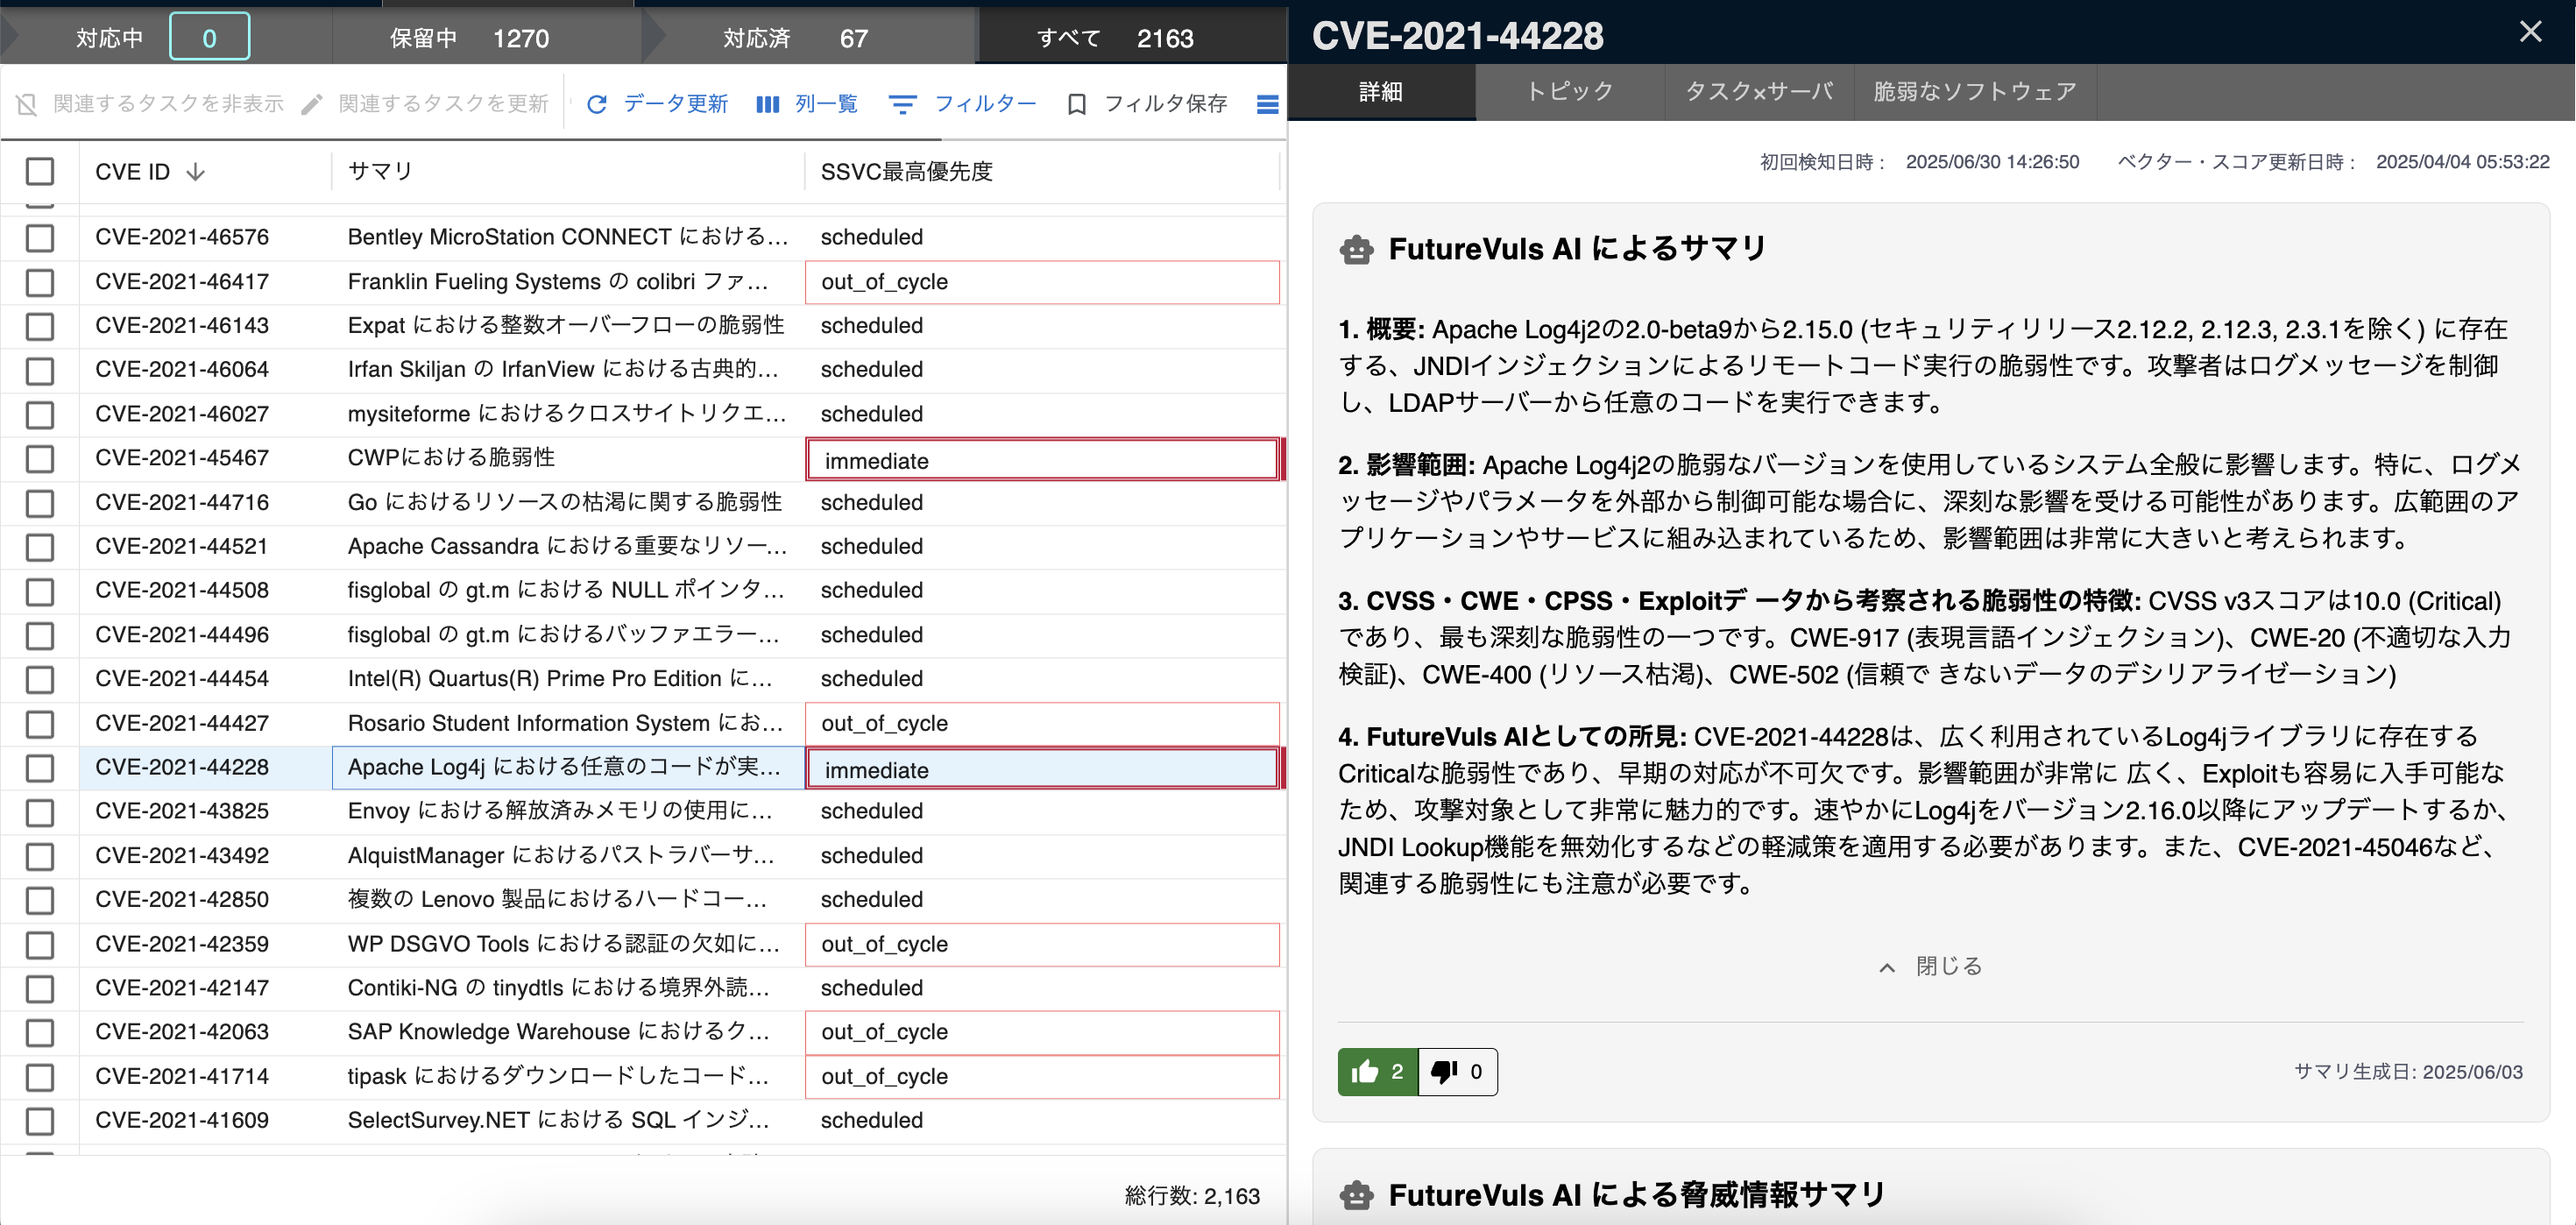
Task: Click Bentley MicroStation CONNECT summary
Action: point(568,238)
